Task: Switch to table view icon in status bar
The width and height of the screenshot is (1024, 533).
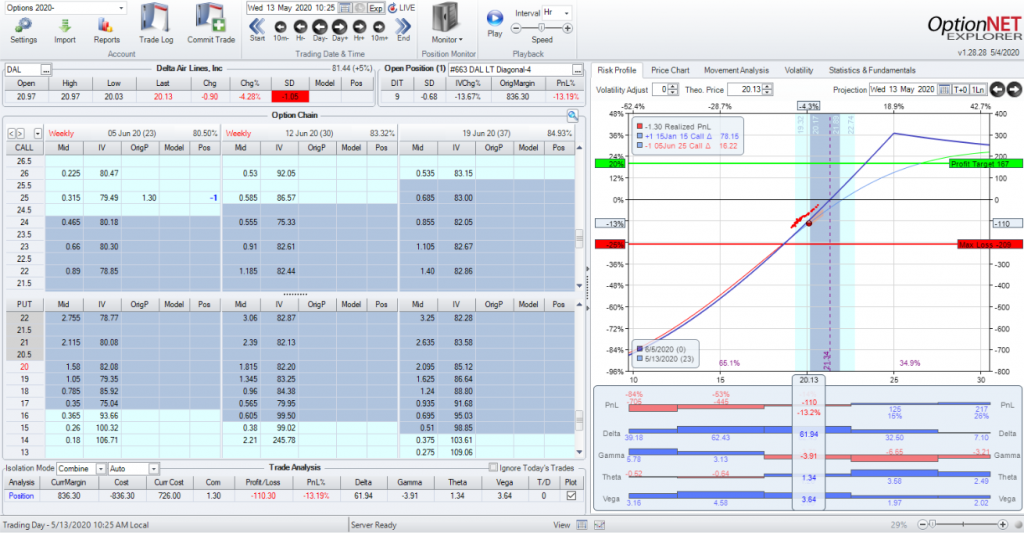Action: pyautogui.click(x=582, y=525)
